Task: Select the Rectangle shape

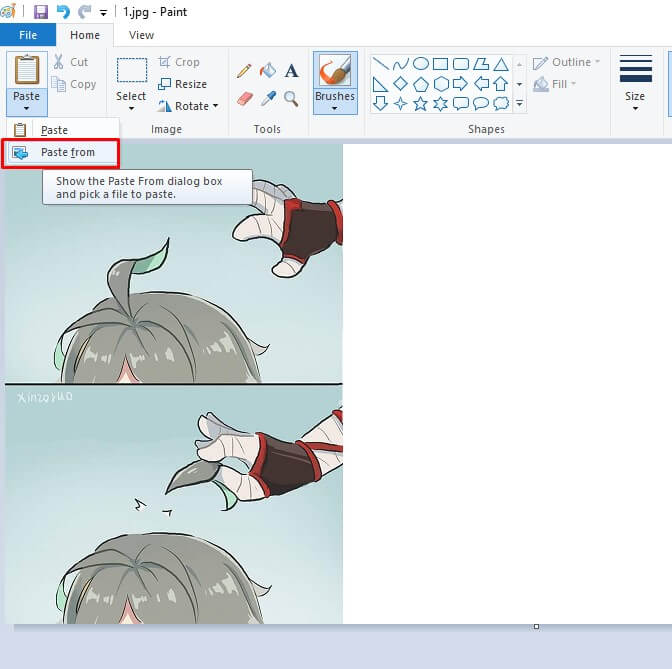Action: (441, 64)
